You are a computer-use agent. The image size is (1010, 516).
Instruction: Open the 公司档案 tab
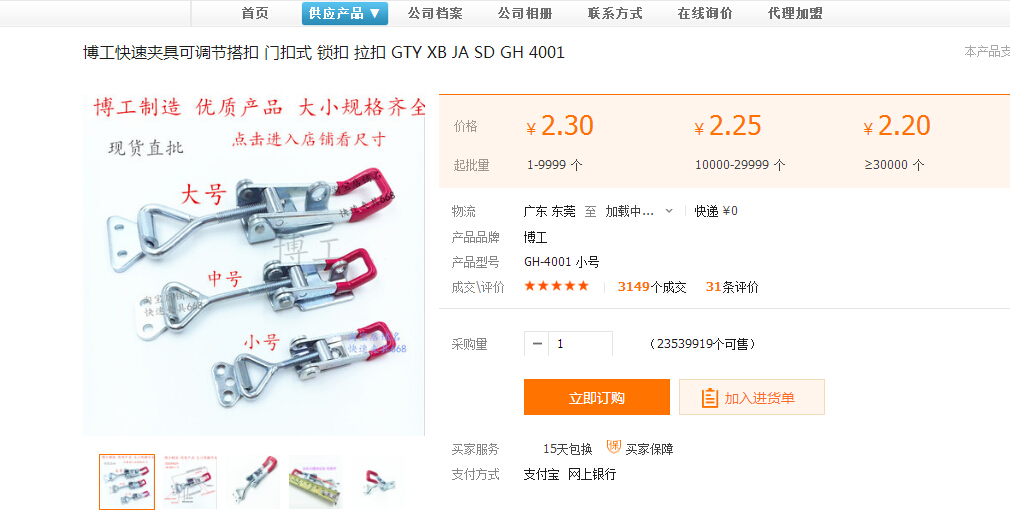click(x=435, y=14)
